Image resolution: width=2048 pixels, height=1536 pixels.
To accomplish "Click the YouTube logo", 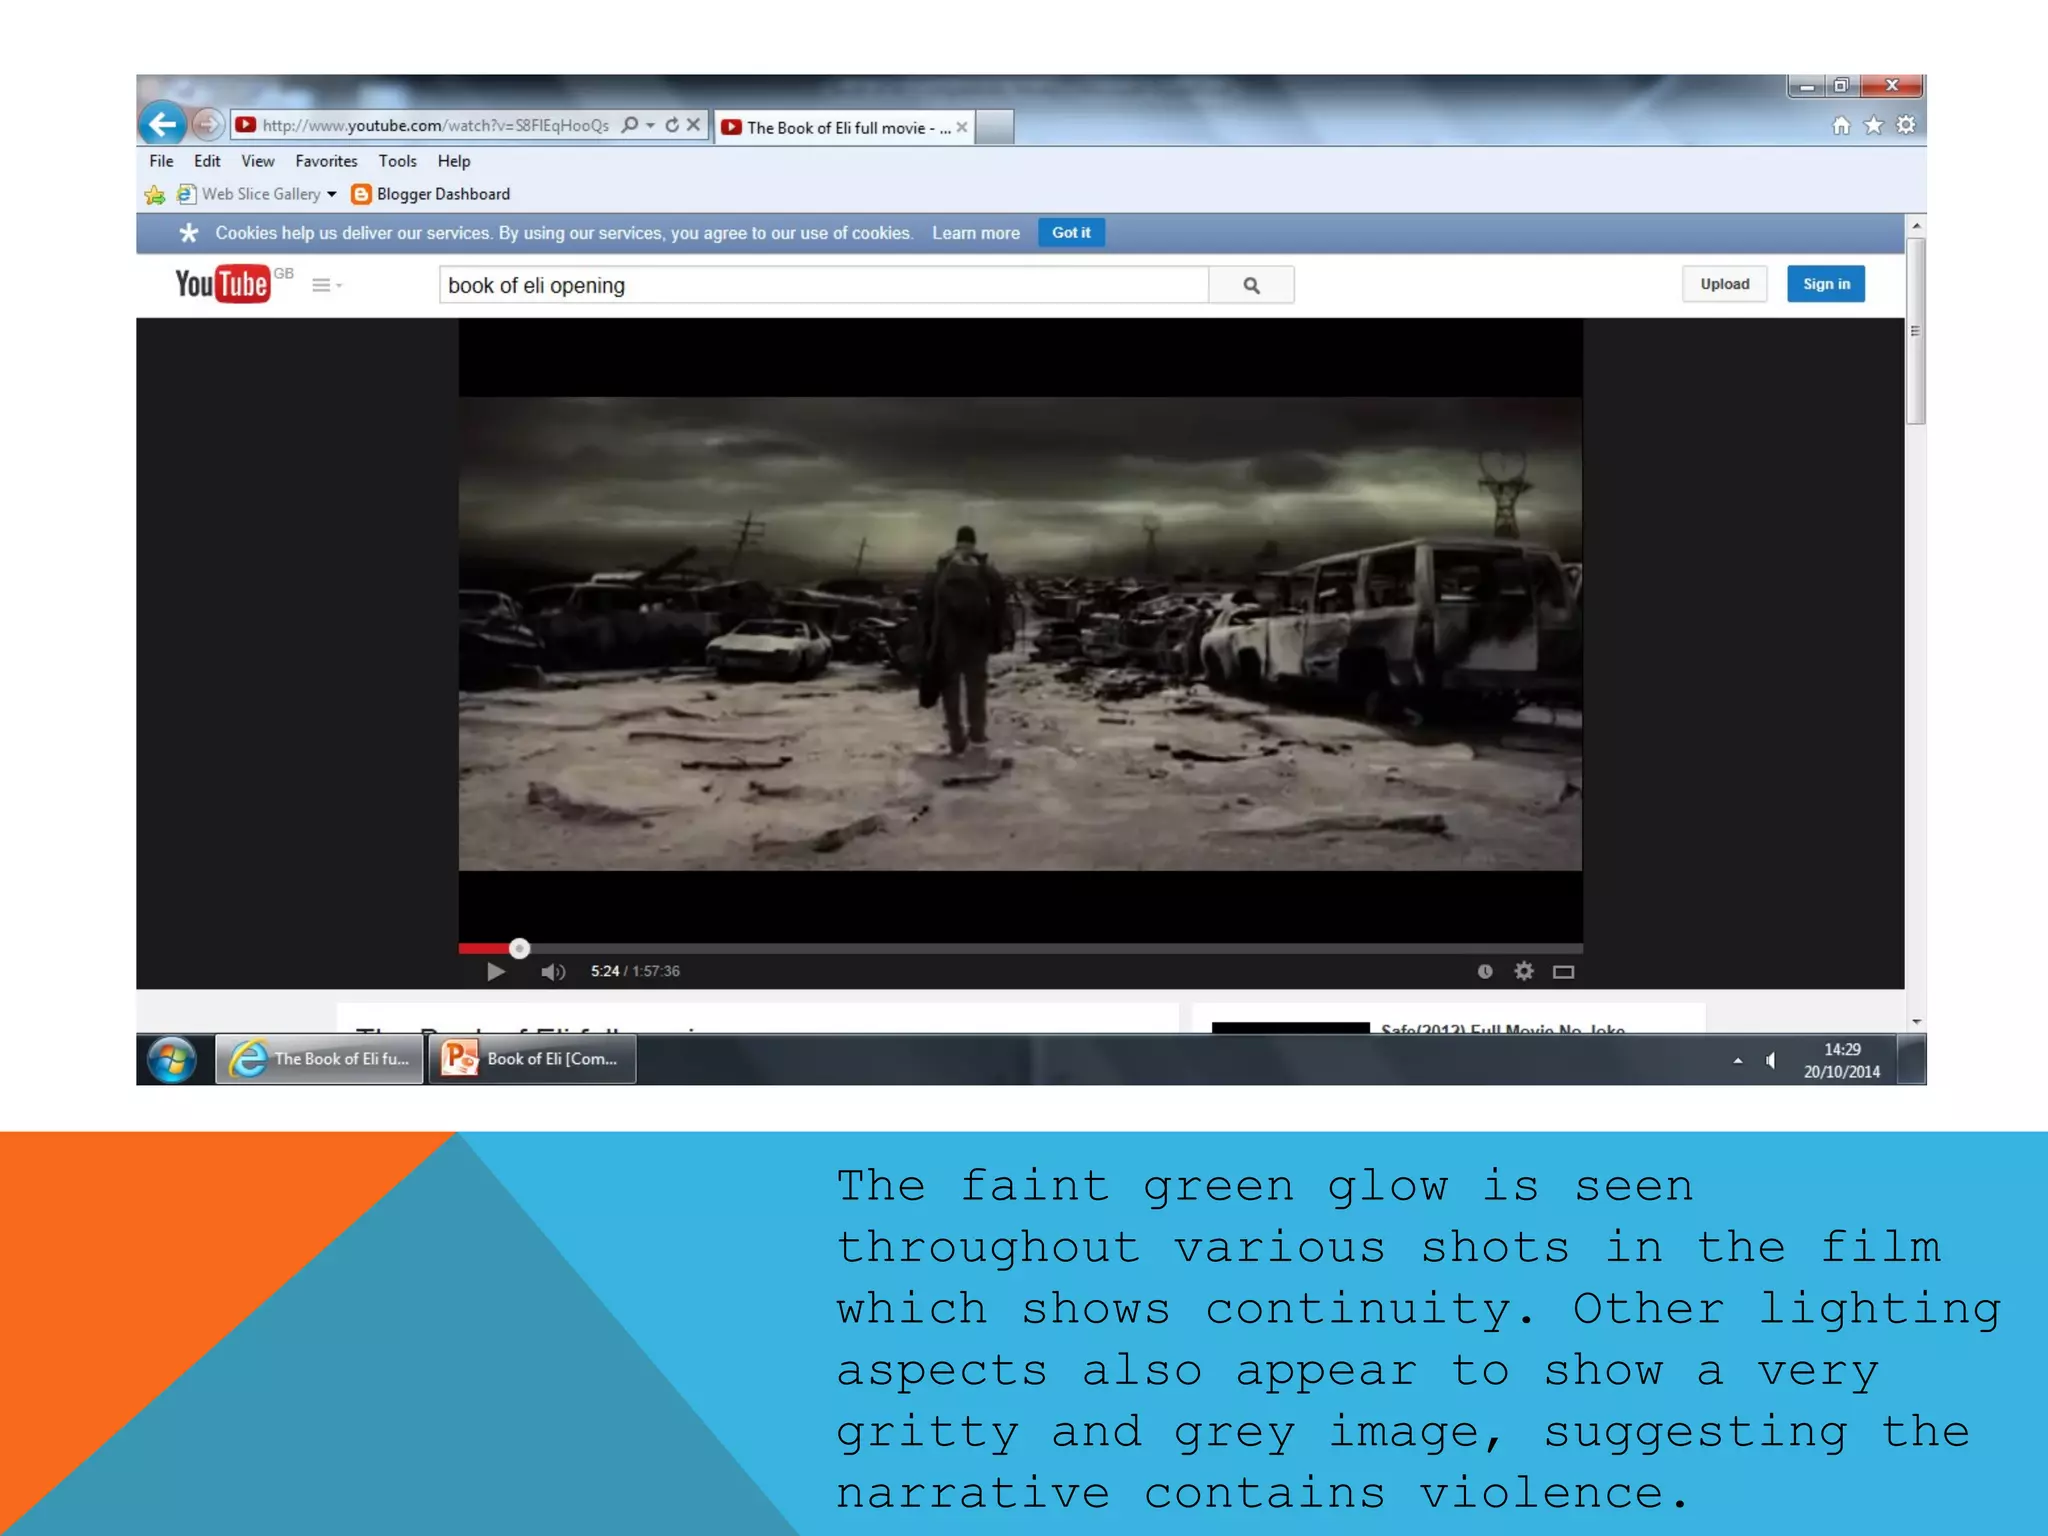I will coord(222,284).
